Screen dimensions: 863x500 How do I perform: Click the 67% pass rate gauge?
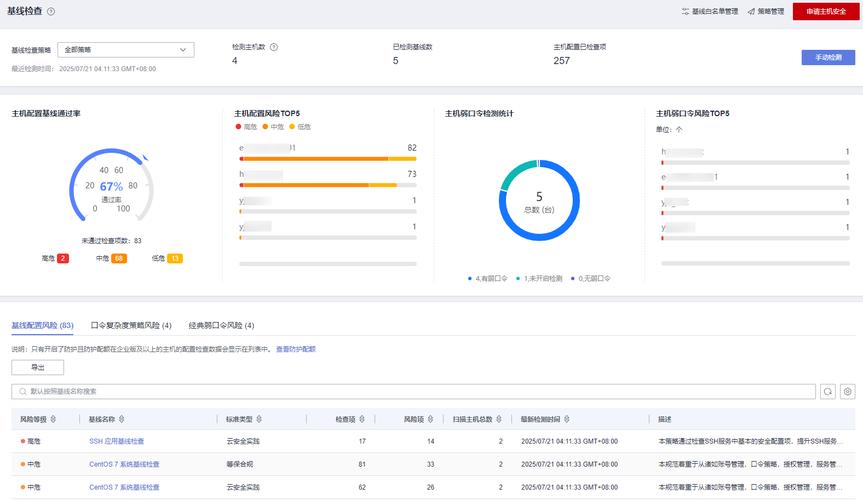(x=111, y=186)
